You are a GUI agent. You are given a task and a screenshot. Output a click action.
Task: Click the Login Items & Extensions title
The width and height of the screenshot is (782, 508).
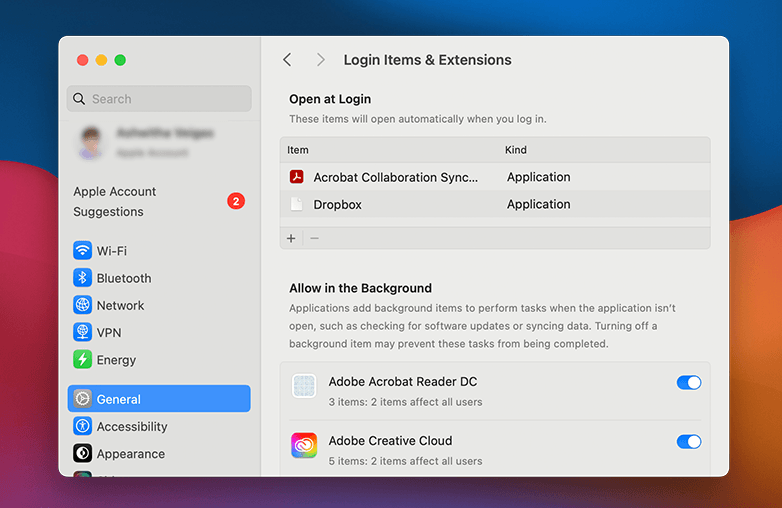[x=427, y=60]
